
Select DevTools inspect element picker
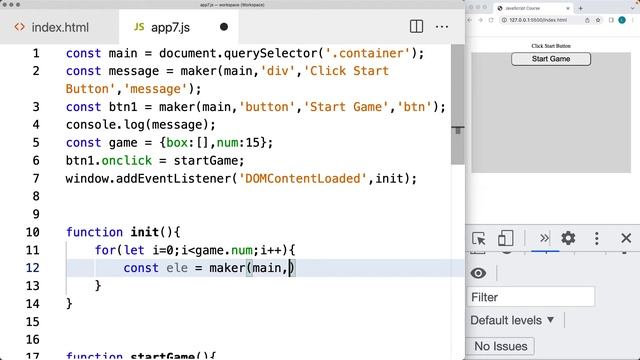click(478, 238)
